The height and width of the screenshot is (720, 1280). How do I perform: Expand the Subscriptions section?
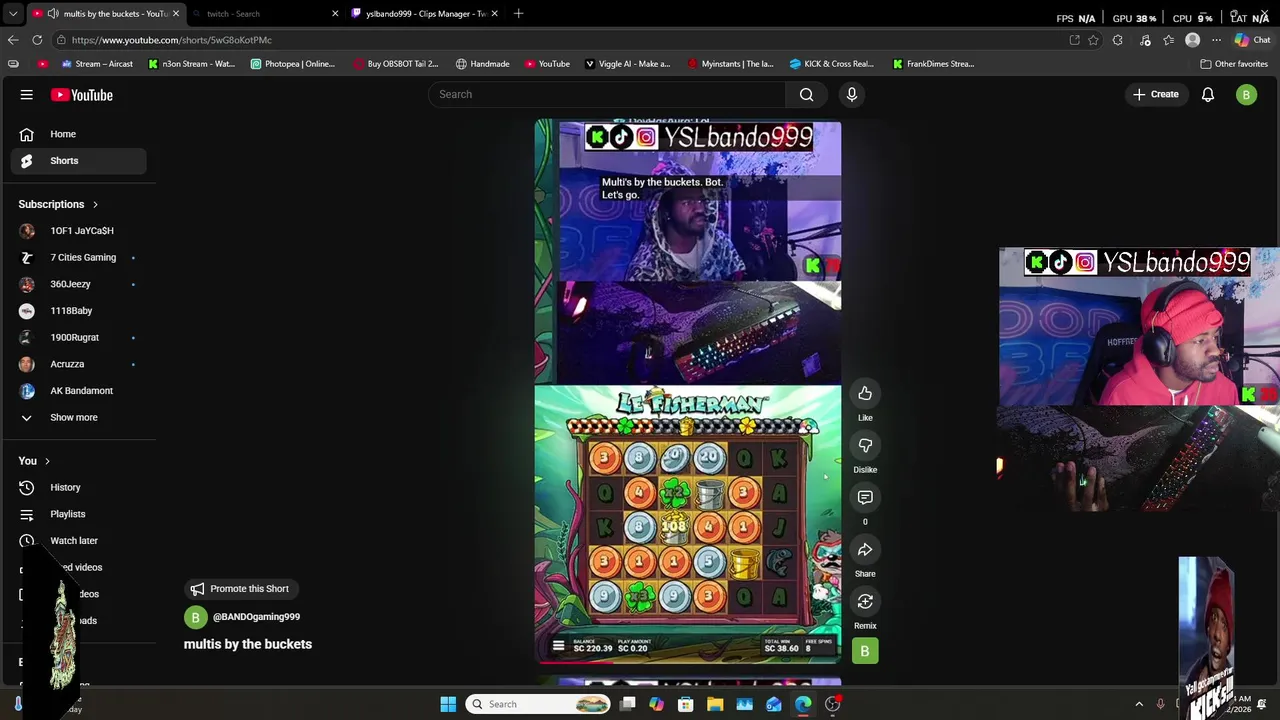[x=59, y=204]
